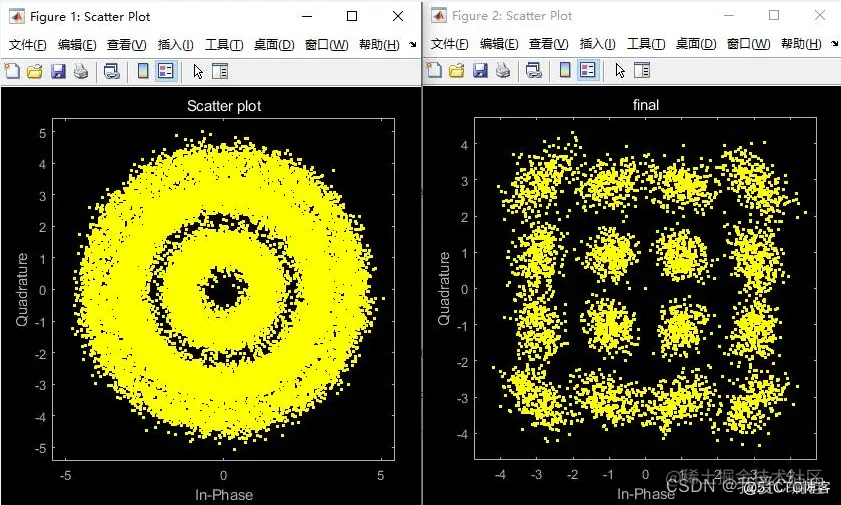Click Link Plot icon in Figure 1 toolbar
The width and height of the screenshot is (841, 505).
click(112, 71)
